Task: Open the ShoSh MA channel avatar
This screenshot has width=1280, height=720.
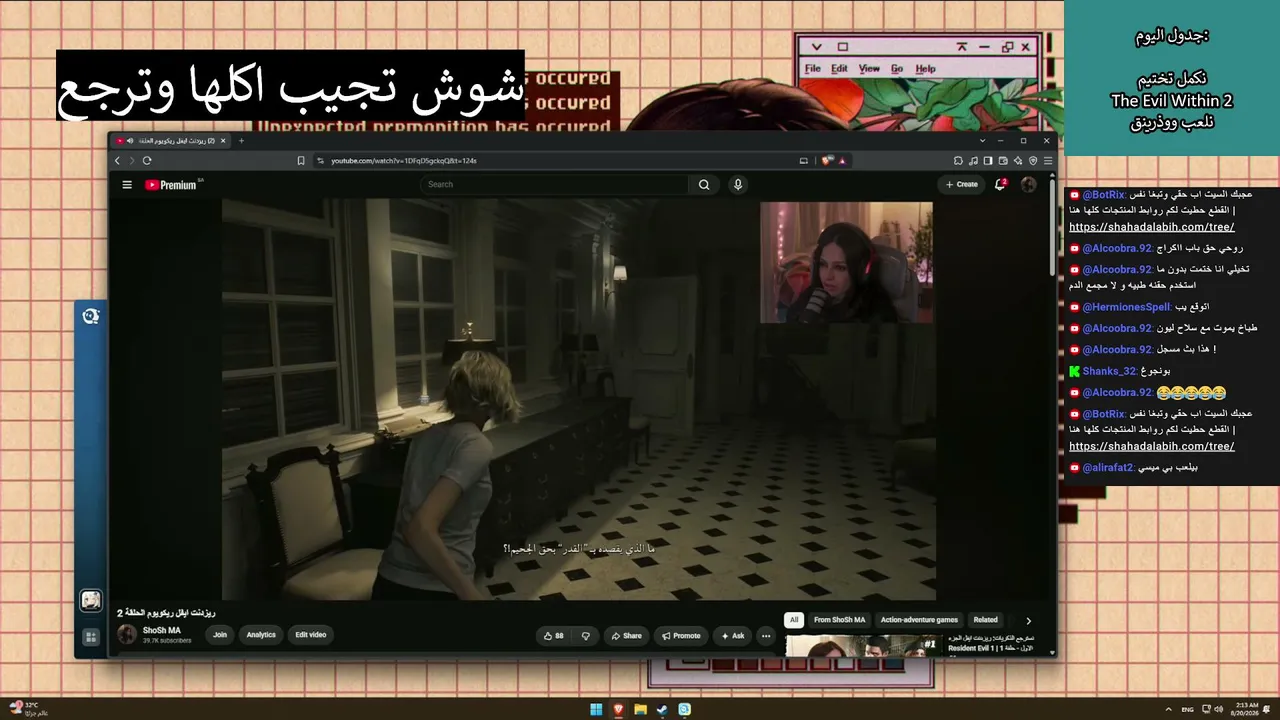Action: (x=127, y=634)
